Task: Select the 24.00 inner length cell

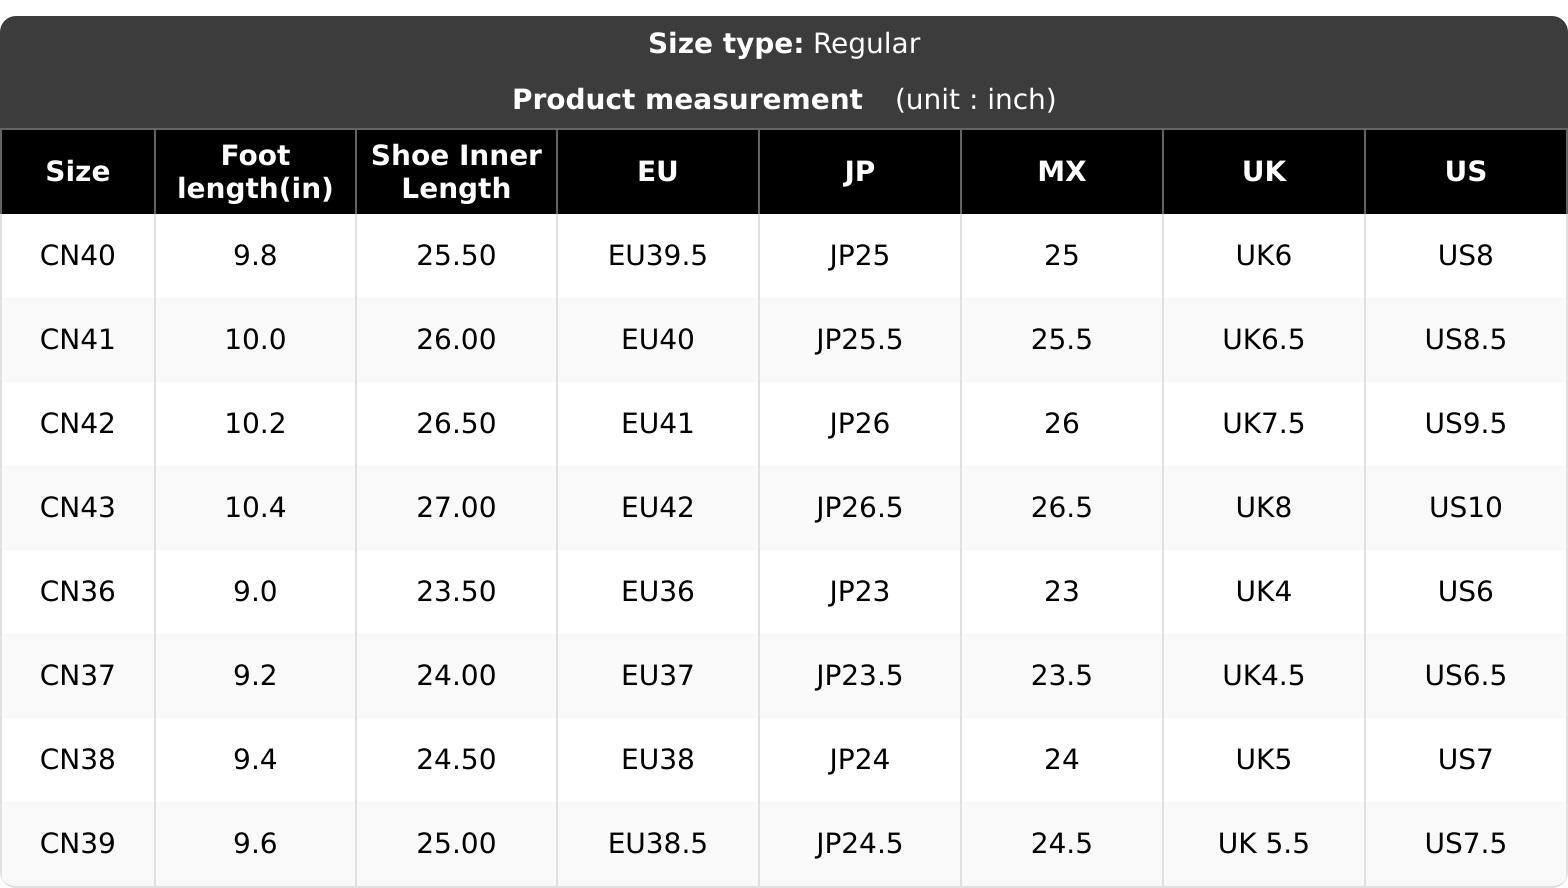Action: tap(456, 676)
